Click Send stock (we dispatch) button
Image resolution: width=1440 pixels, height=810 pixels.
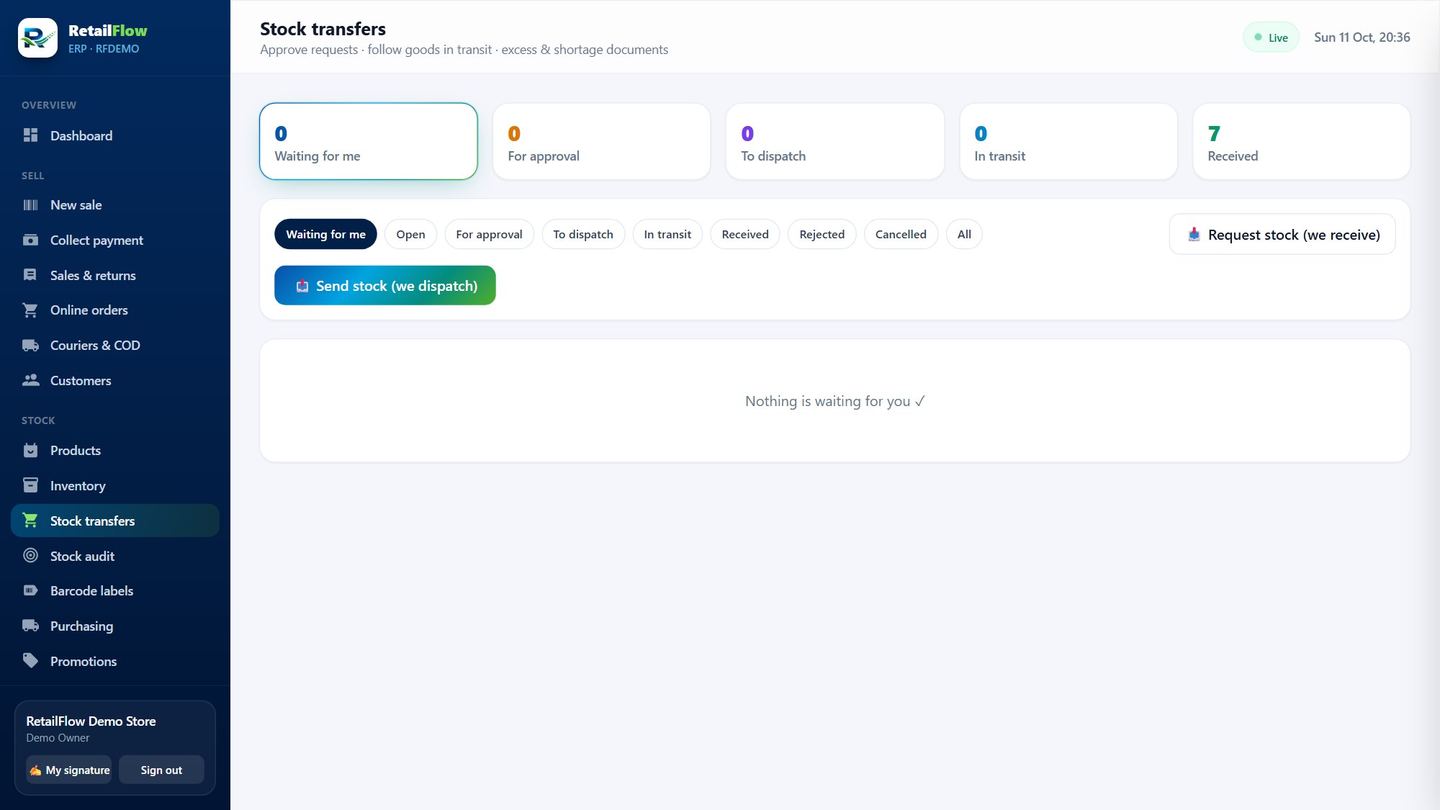pos(385,285)
